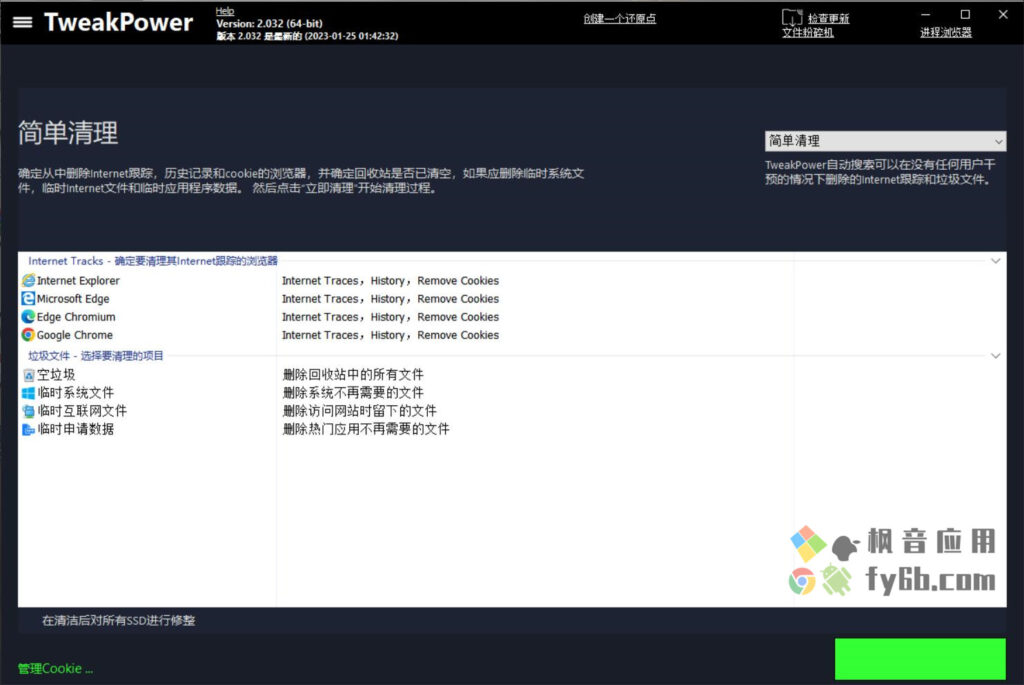Select the 临时系统文件 list entry
The height and width of the screenshot is (685, 1024).
(76, 393)
